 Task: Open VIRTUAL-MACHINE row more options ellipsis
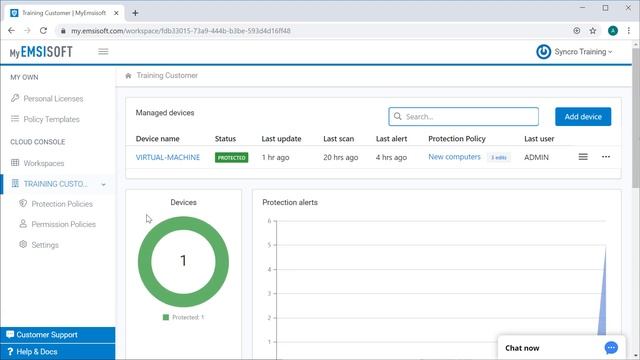(606, 157)
